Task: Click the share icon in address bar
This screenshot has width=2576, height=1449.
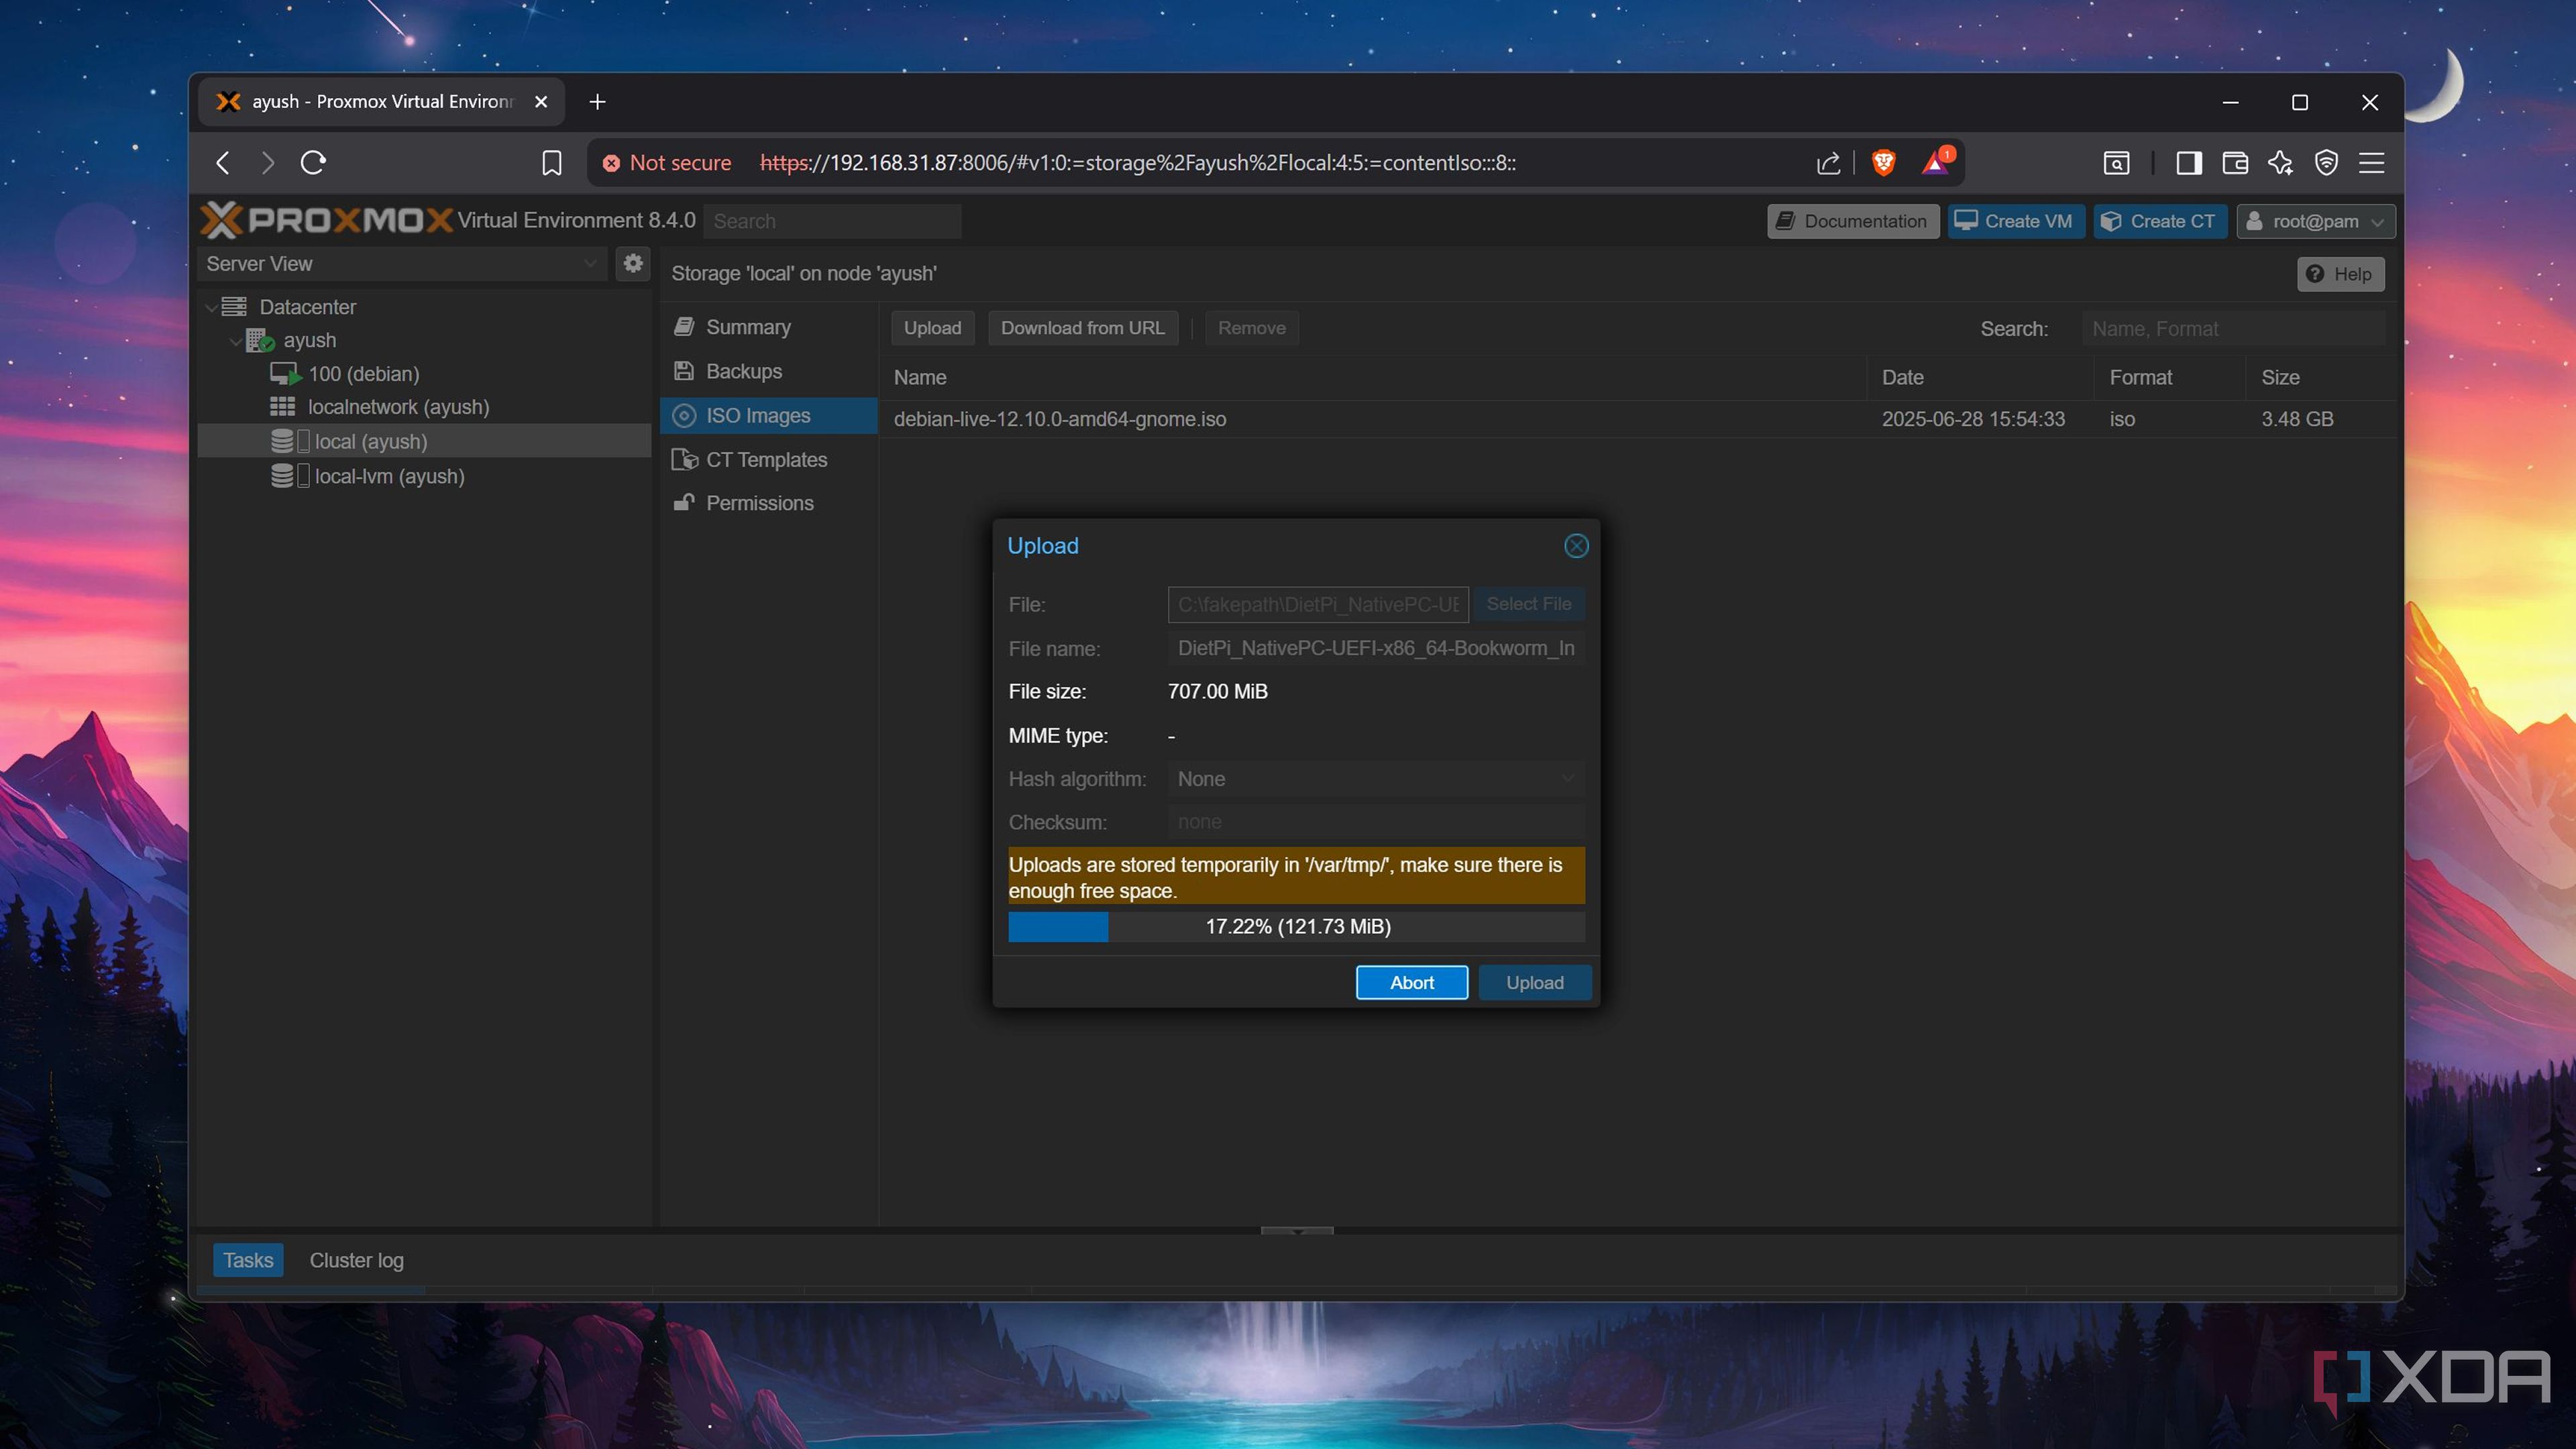Action: click(x=1827, y=163)
